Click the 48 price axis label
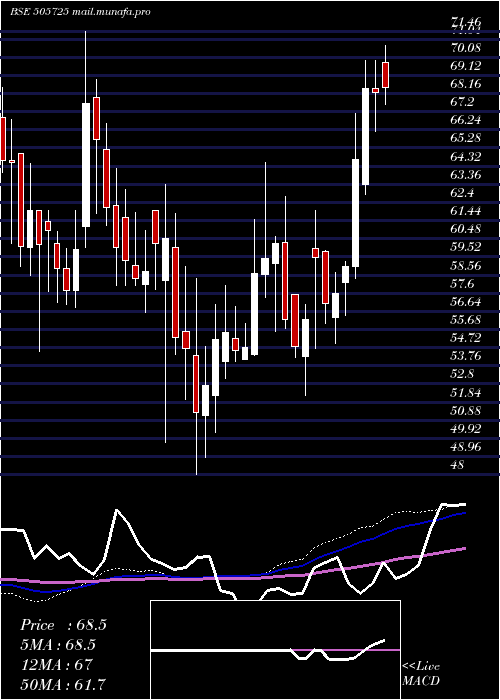The height and width of the screenshot is (700, 500). tap(458, 465)
